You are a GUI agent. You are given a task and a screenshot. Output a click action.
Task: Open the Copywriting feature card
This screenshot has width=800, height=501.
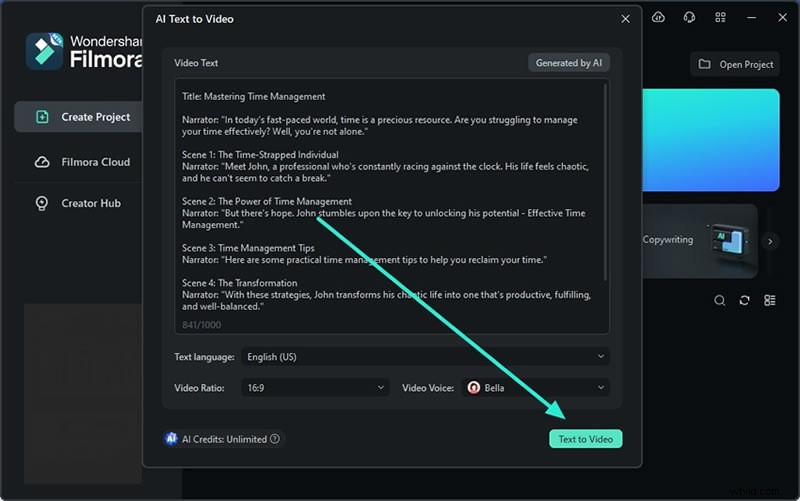699,241
